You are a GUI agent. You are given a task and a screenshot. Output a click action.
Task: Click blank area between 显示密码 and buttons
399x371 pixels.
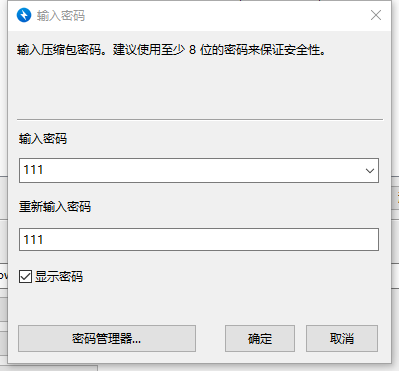pos(200,304)
